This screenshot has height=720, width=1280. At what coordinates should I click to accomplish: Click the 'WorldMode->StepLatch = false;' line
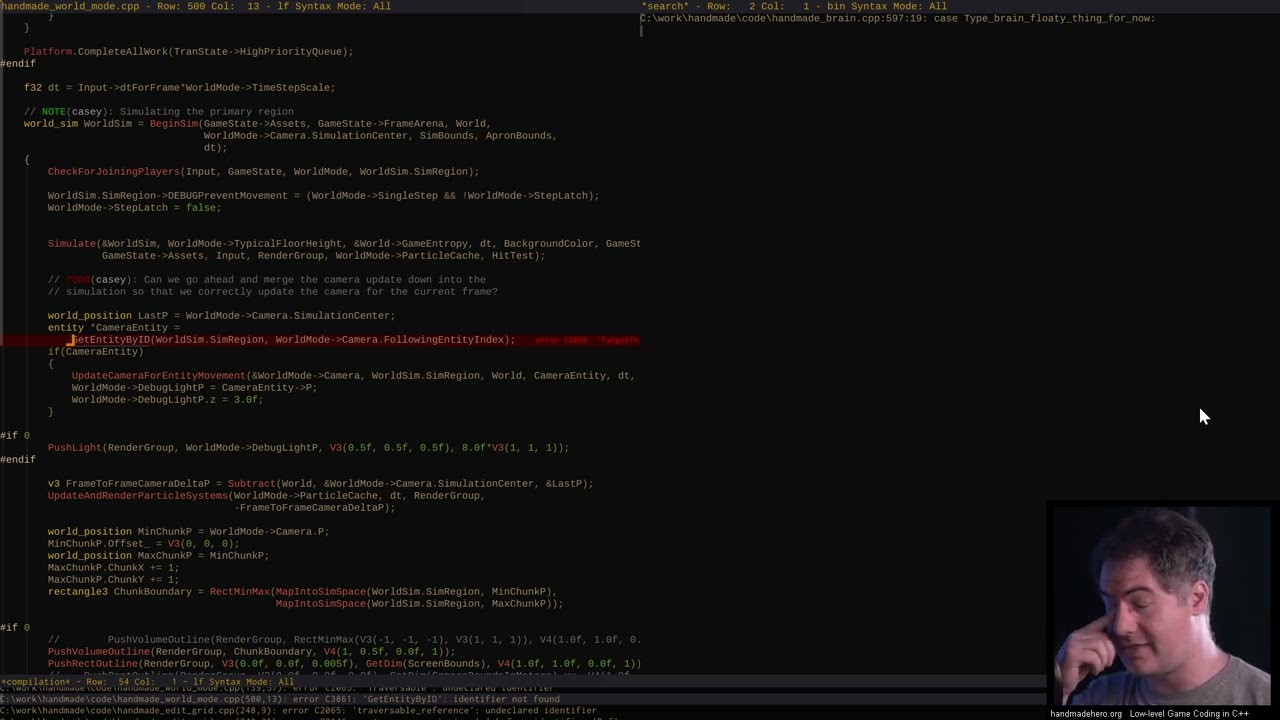point(134,207)
